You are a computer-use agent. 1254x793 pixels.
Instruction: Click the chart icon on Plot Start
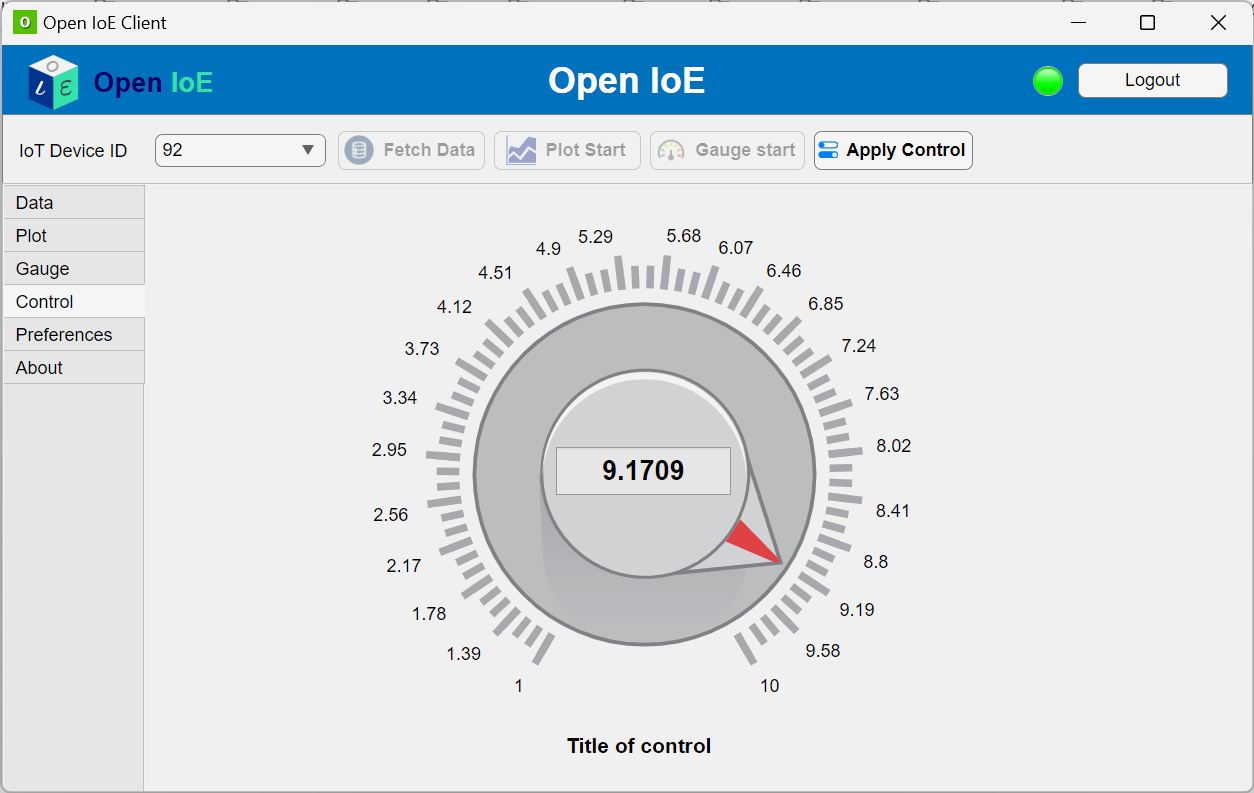[521, 150]
